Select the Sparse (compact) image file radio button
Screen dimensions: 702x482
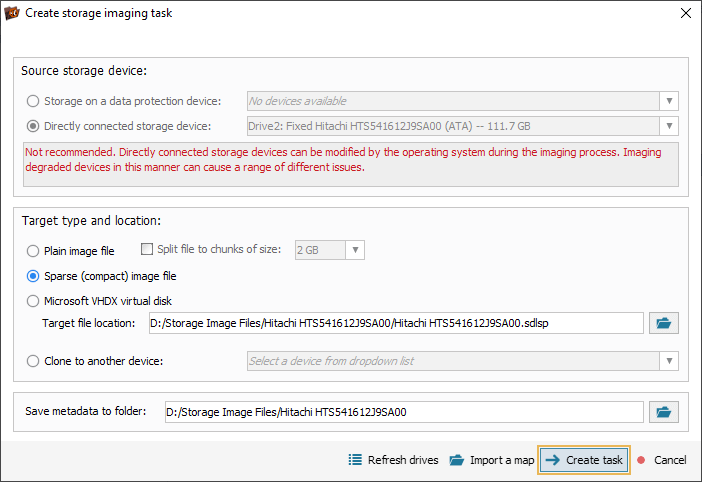(x=33, y=276)
